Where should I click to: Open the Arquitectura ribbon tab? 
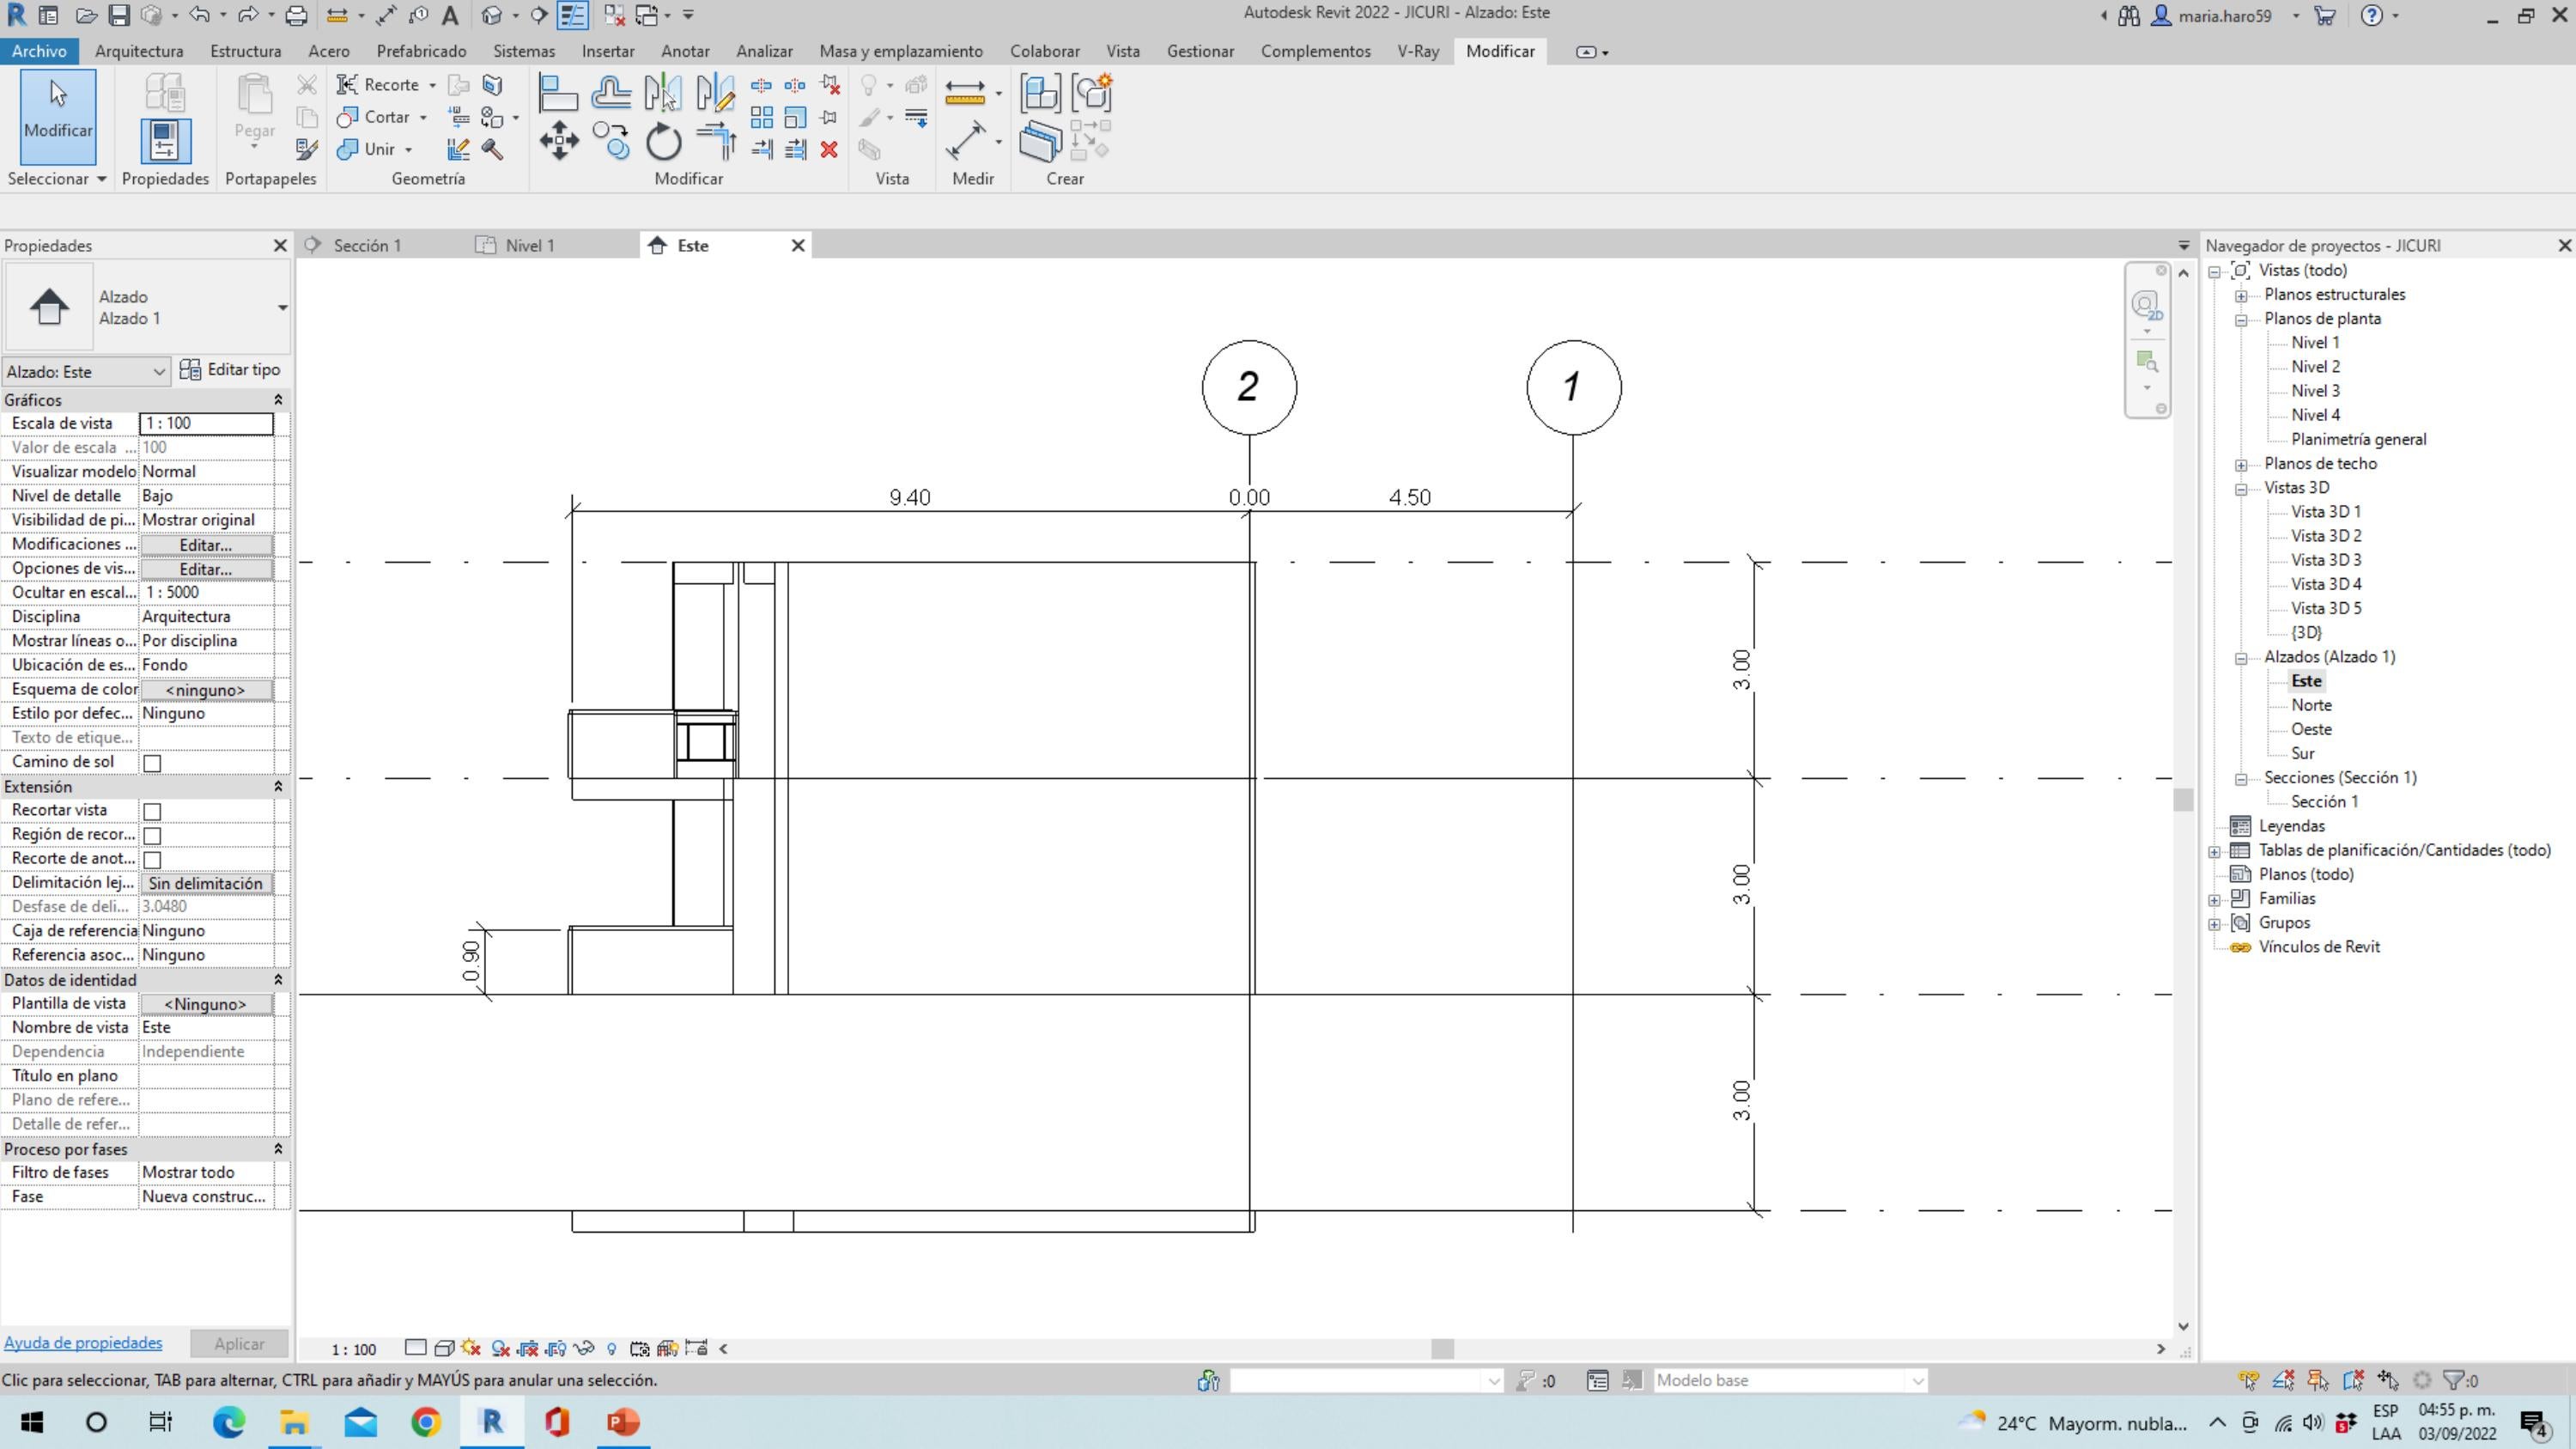[139, 51]
